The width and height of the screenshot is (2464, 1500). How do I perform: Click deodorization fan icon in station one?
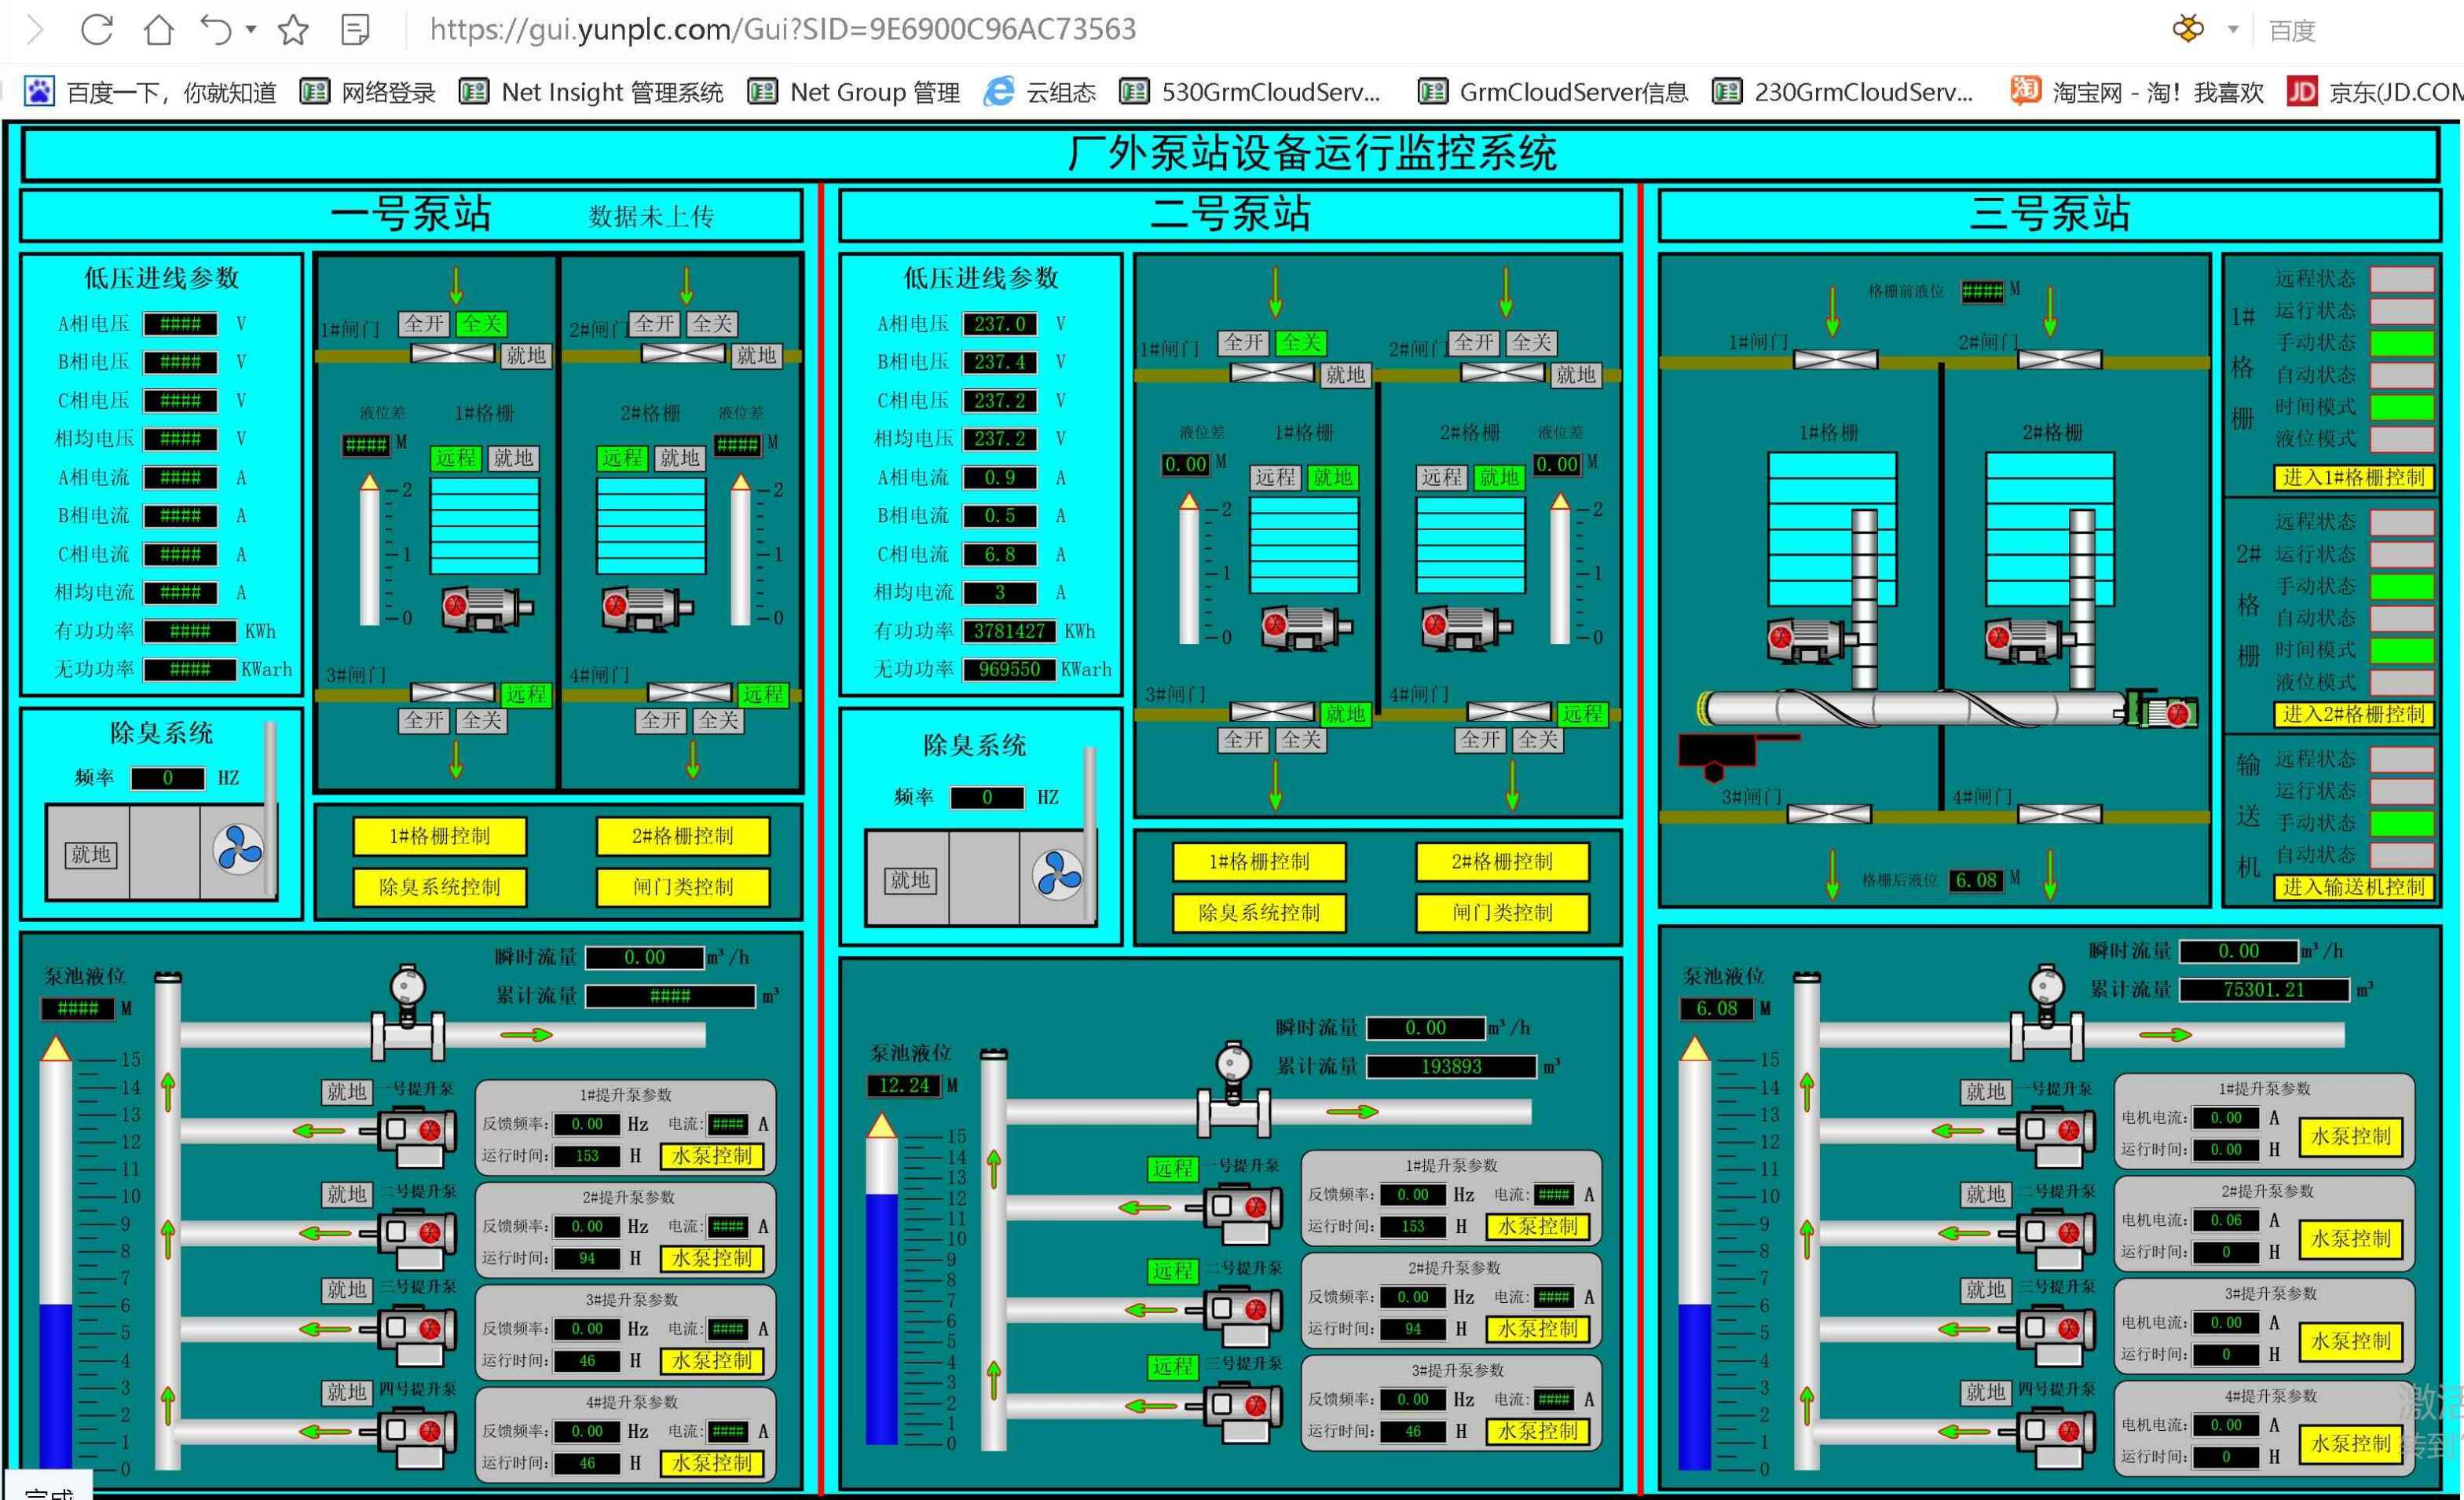pos(238,849)
